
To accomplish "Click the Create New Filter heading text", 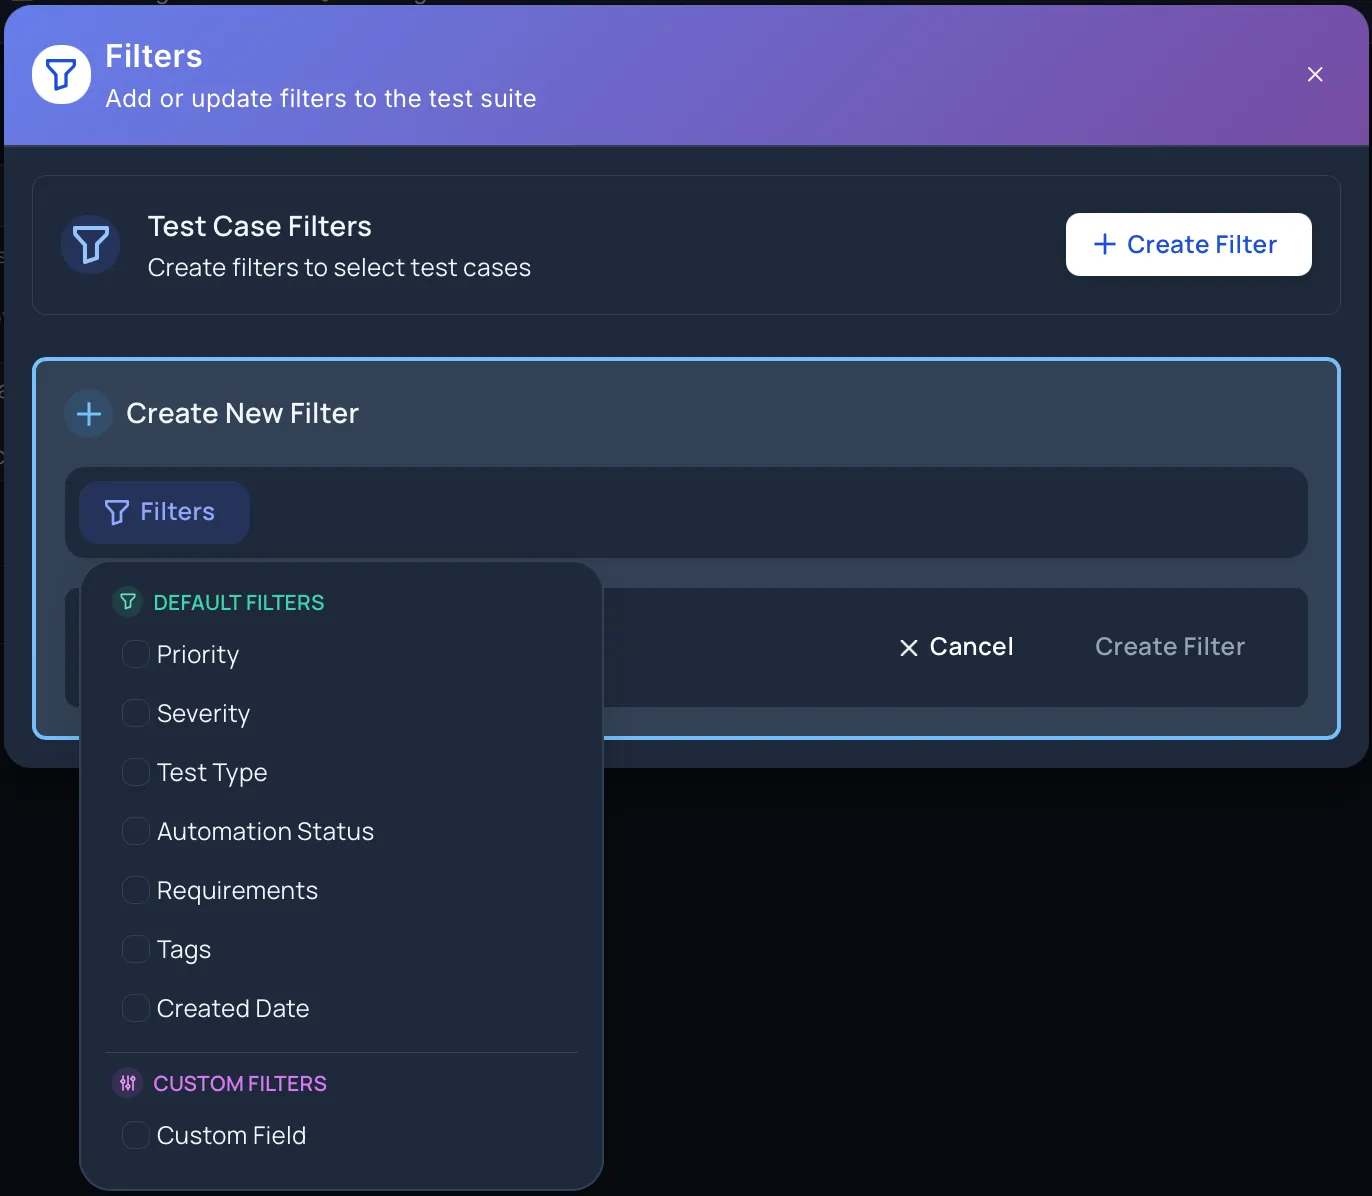I will pos(242,413).
